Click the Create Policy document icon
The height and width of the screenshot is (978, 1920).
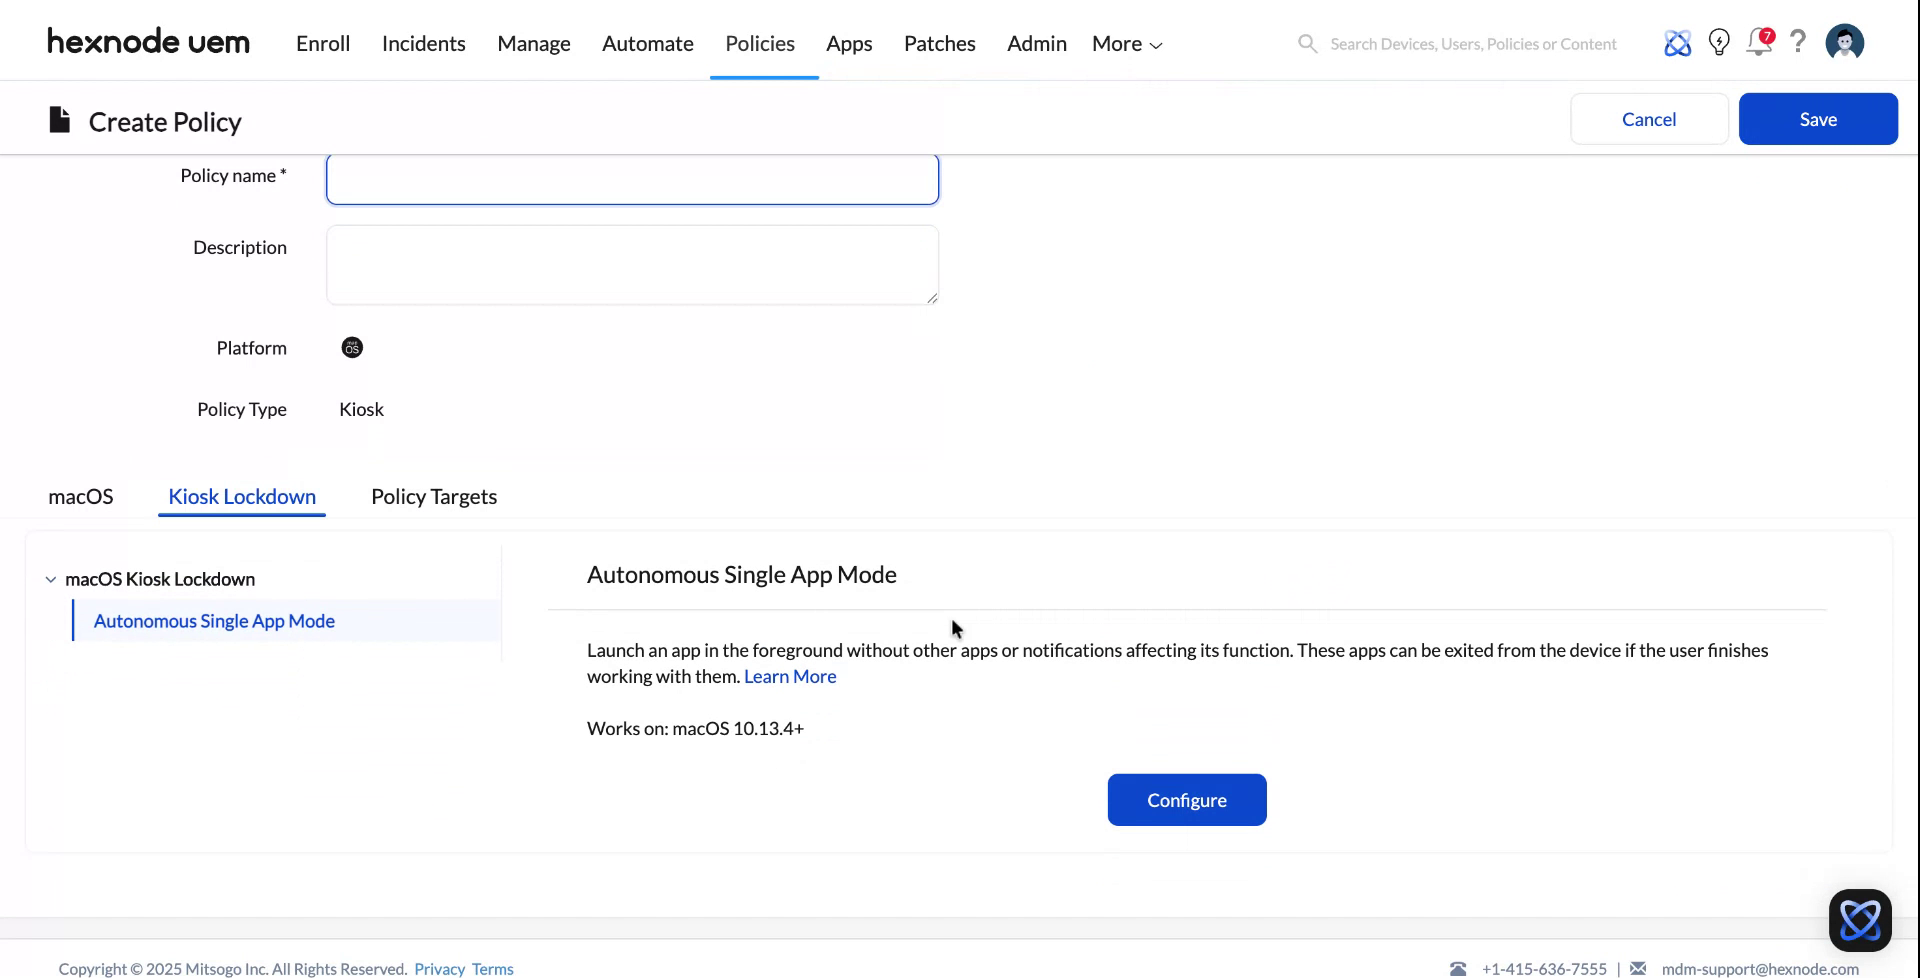[x=58, y=119]
